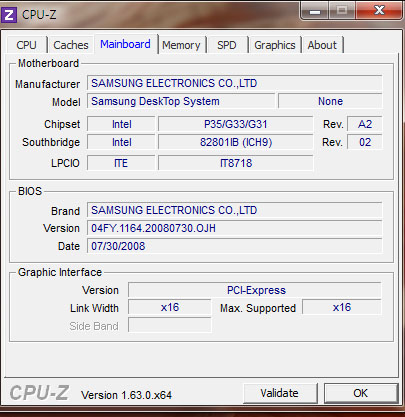Open the SPD tab
The image size is (405, 417).
tap(227, 45)
